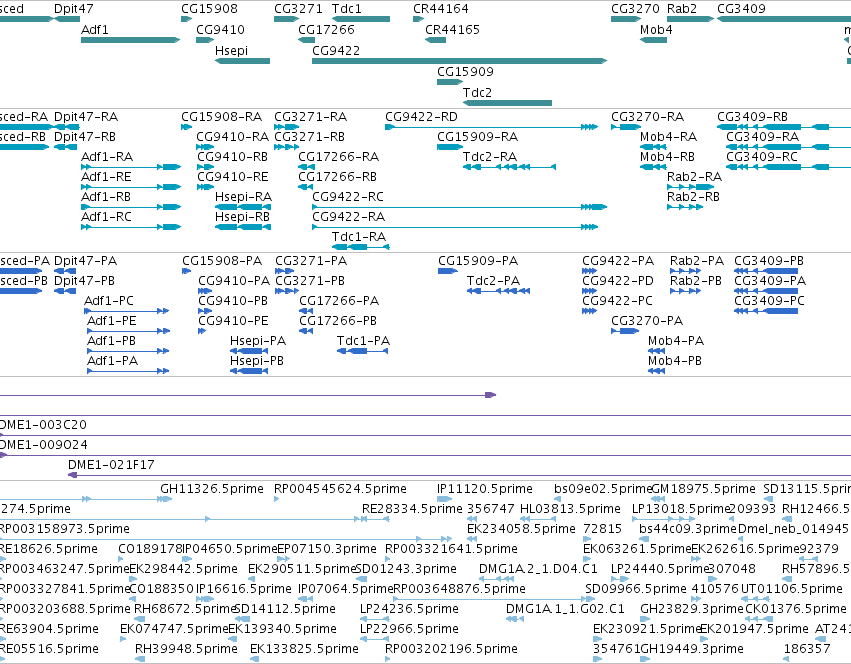Click protein CG9422-PD
Viewport: 851px width, 664px height.
click(x=589, y=291)
